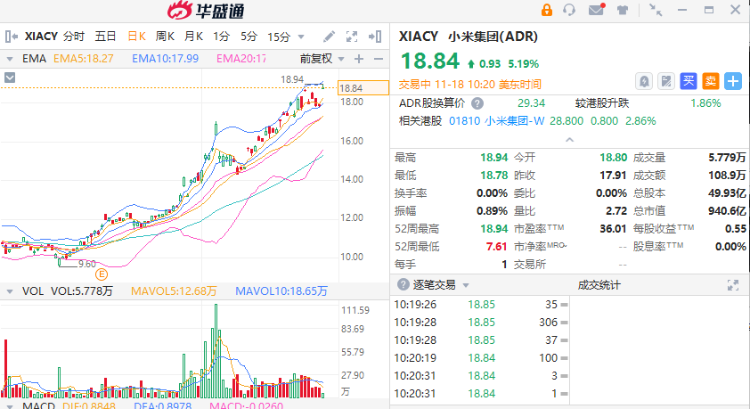
Task: Collapse the ADR info section with up chevron
Action: pos(569,140)
